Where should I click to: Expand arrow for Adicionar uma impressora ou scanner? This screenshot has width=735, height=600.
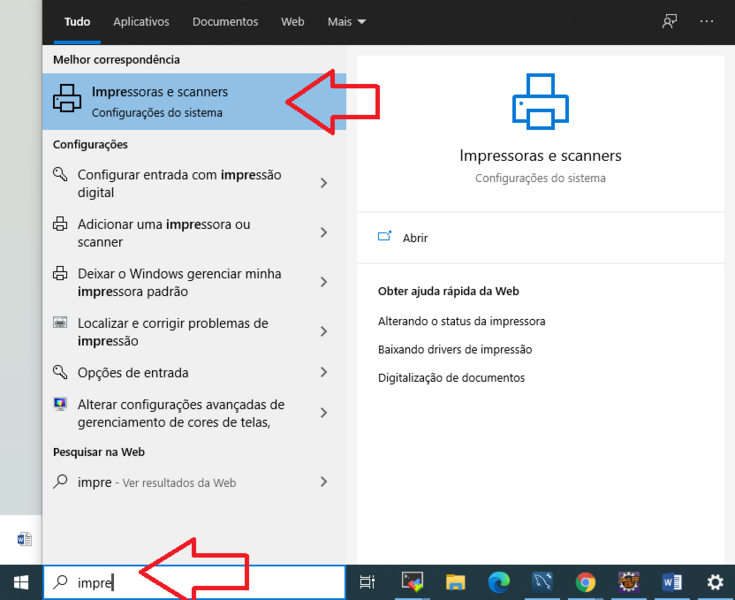(x=323, y=232)
